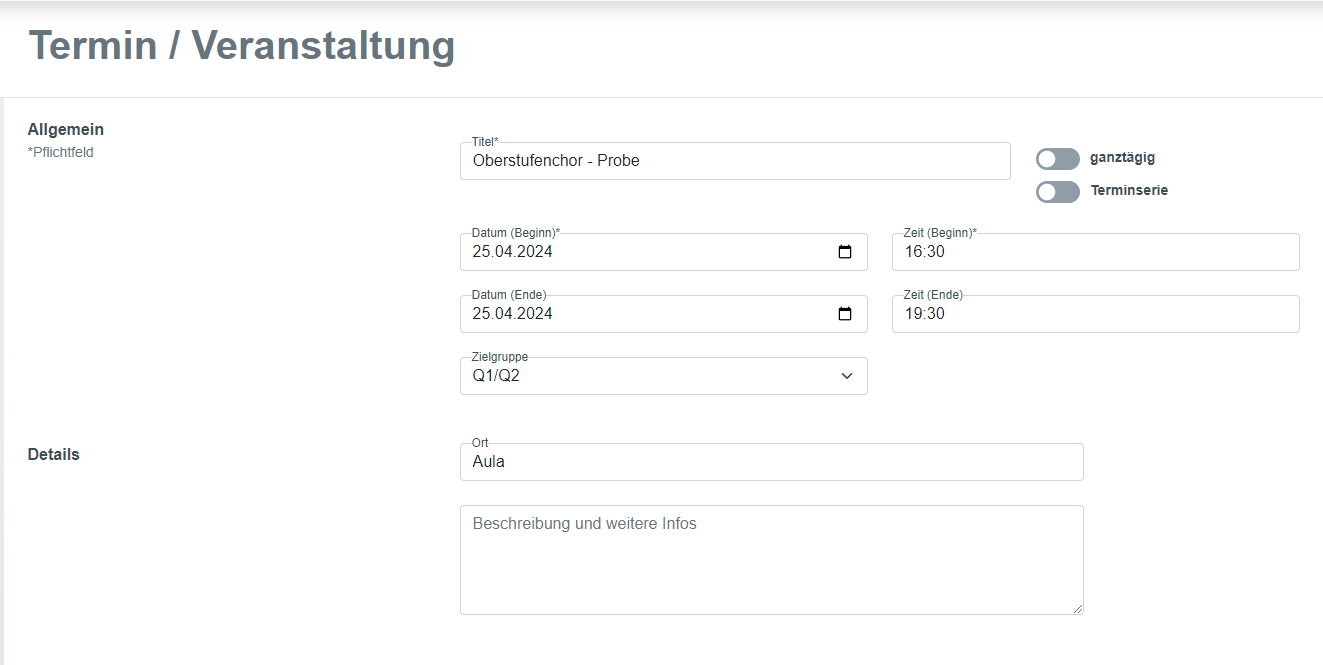Screen dimensions: 1323x665
Task: Click the Pflichtfeld note under Allgemein
Action: 61,152
